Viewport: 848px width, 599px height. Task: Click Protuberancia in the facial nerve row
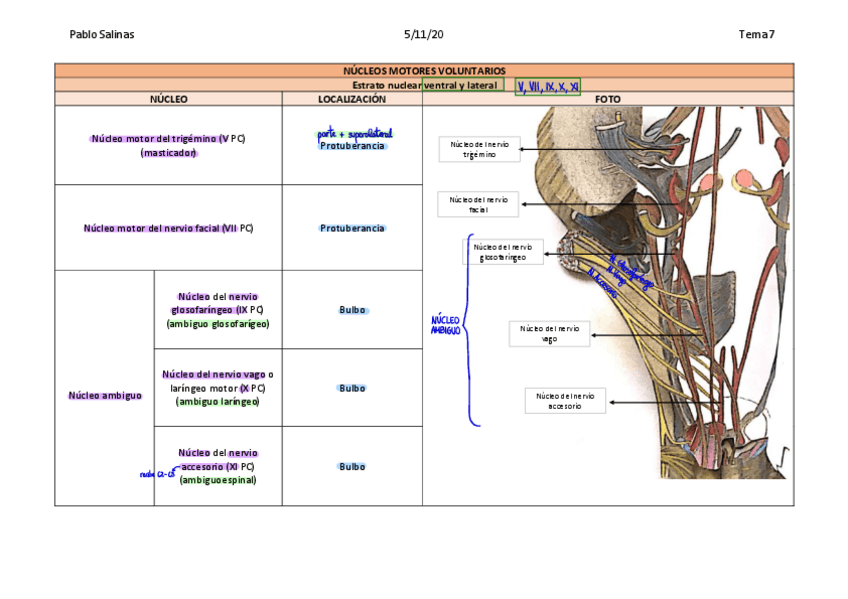pyautogui.click(x=352, y=228)
